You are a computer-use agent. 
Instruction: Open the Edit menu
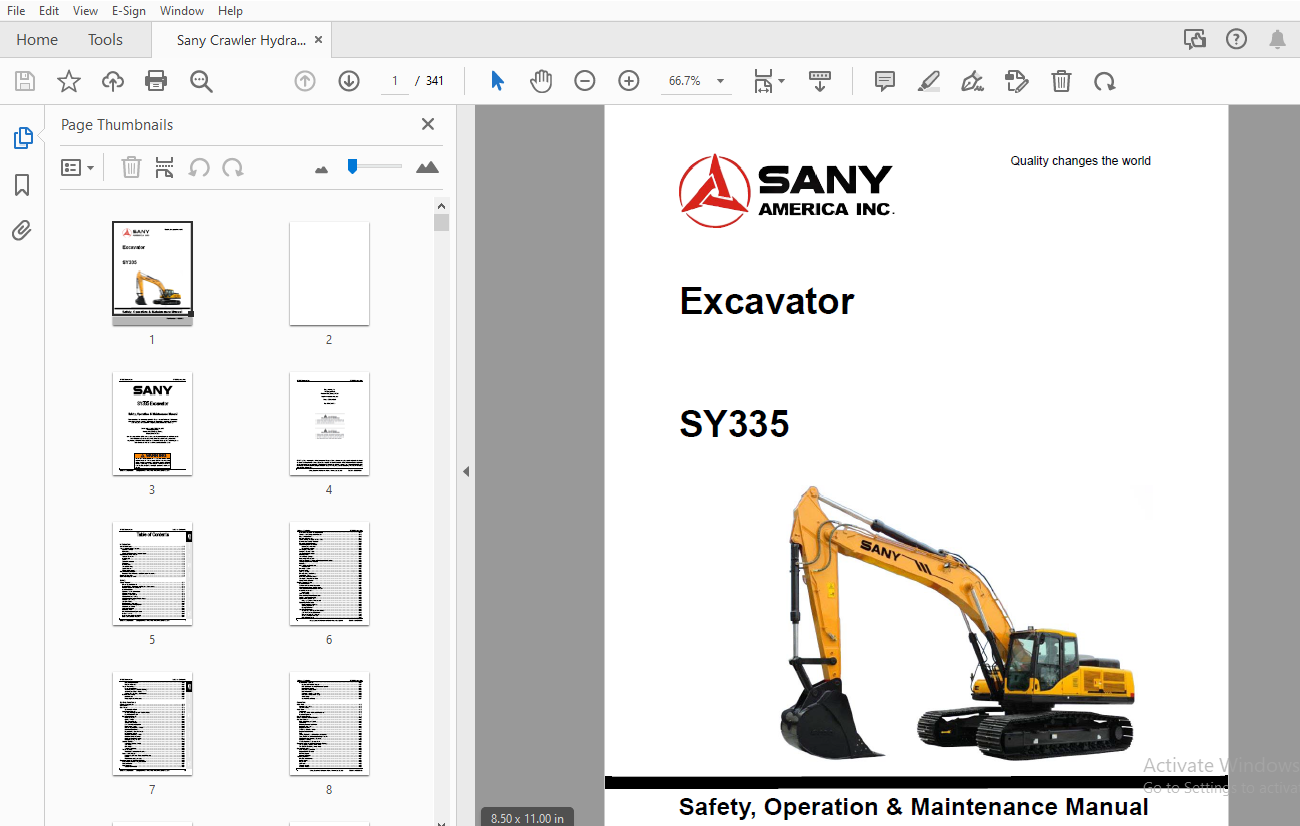tap(49, 10)
